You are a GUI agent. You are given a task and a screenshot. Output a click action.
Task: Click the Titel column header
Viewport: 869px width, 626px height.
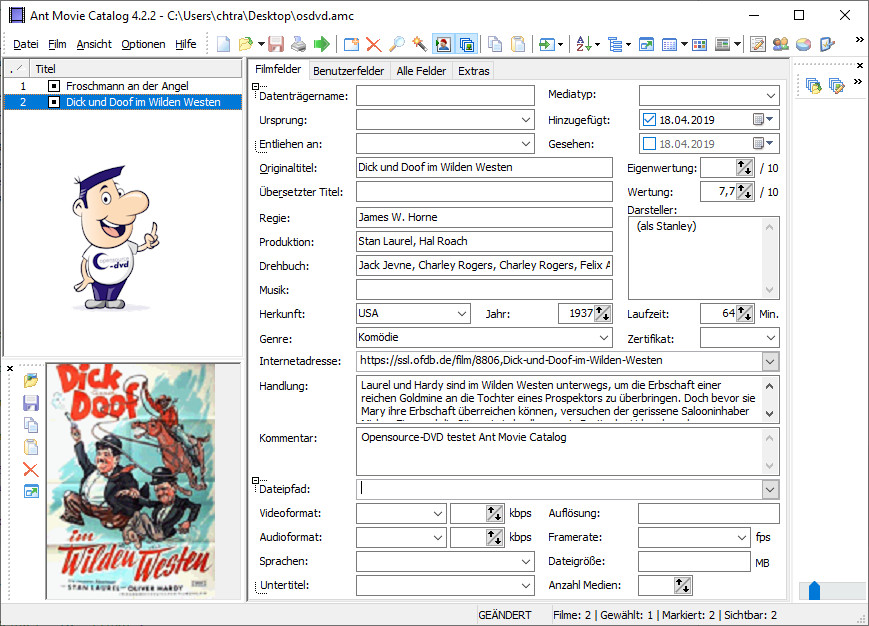tap(46, 69)
